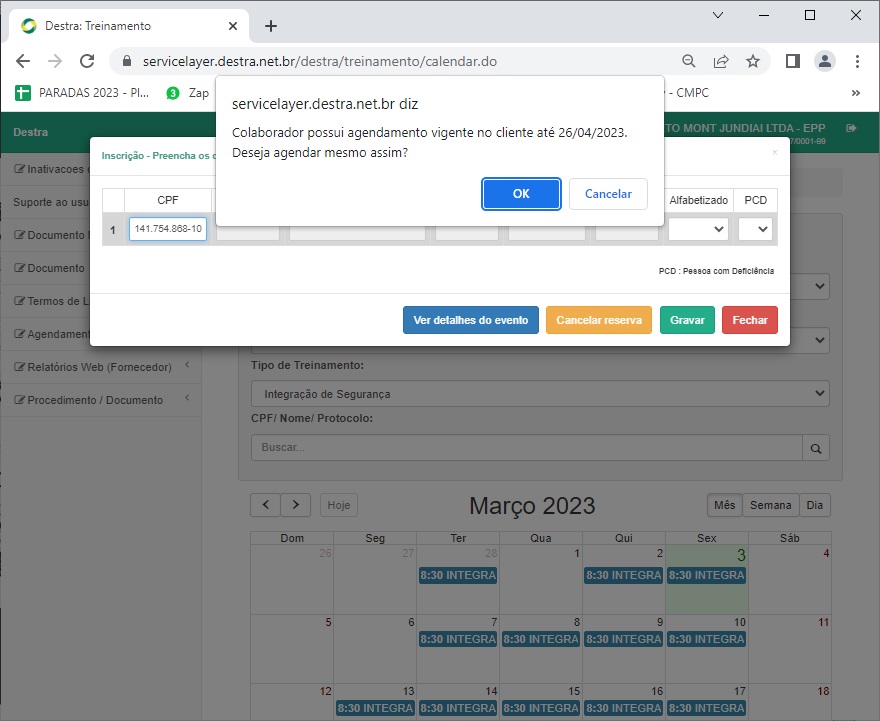Click the browser reload icon

pos(87,61)
